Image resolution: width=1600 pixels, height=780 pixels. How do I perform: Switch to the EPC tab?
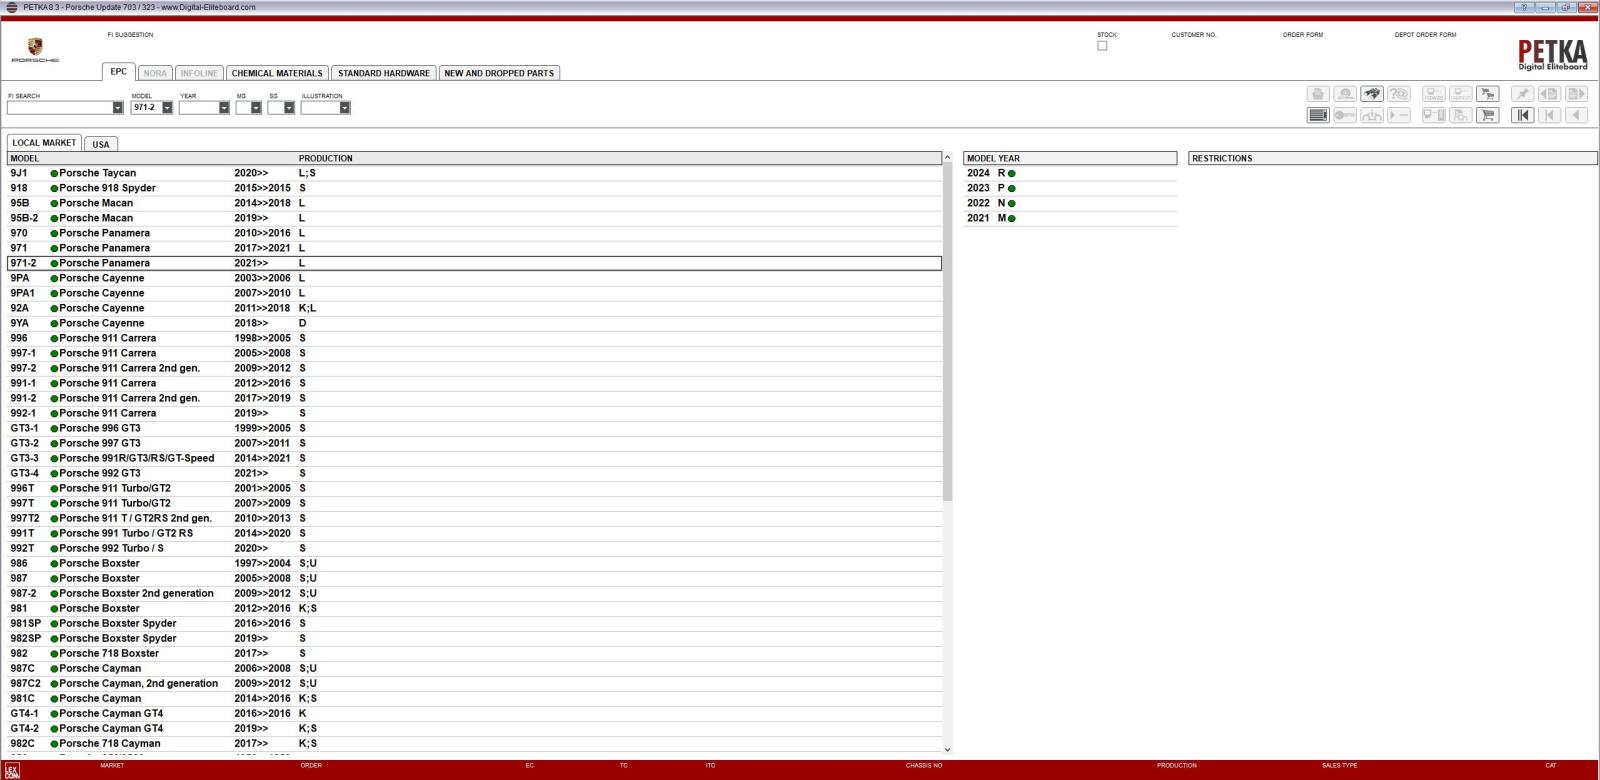click(x=118, y=72)
